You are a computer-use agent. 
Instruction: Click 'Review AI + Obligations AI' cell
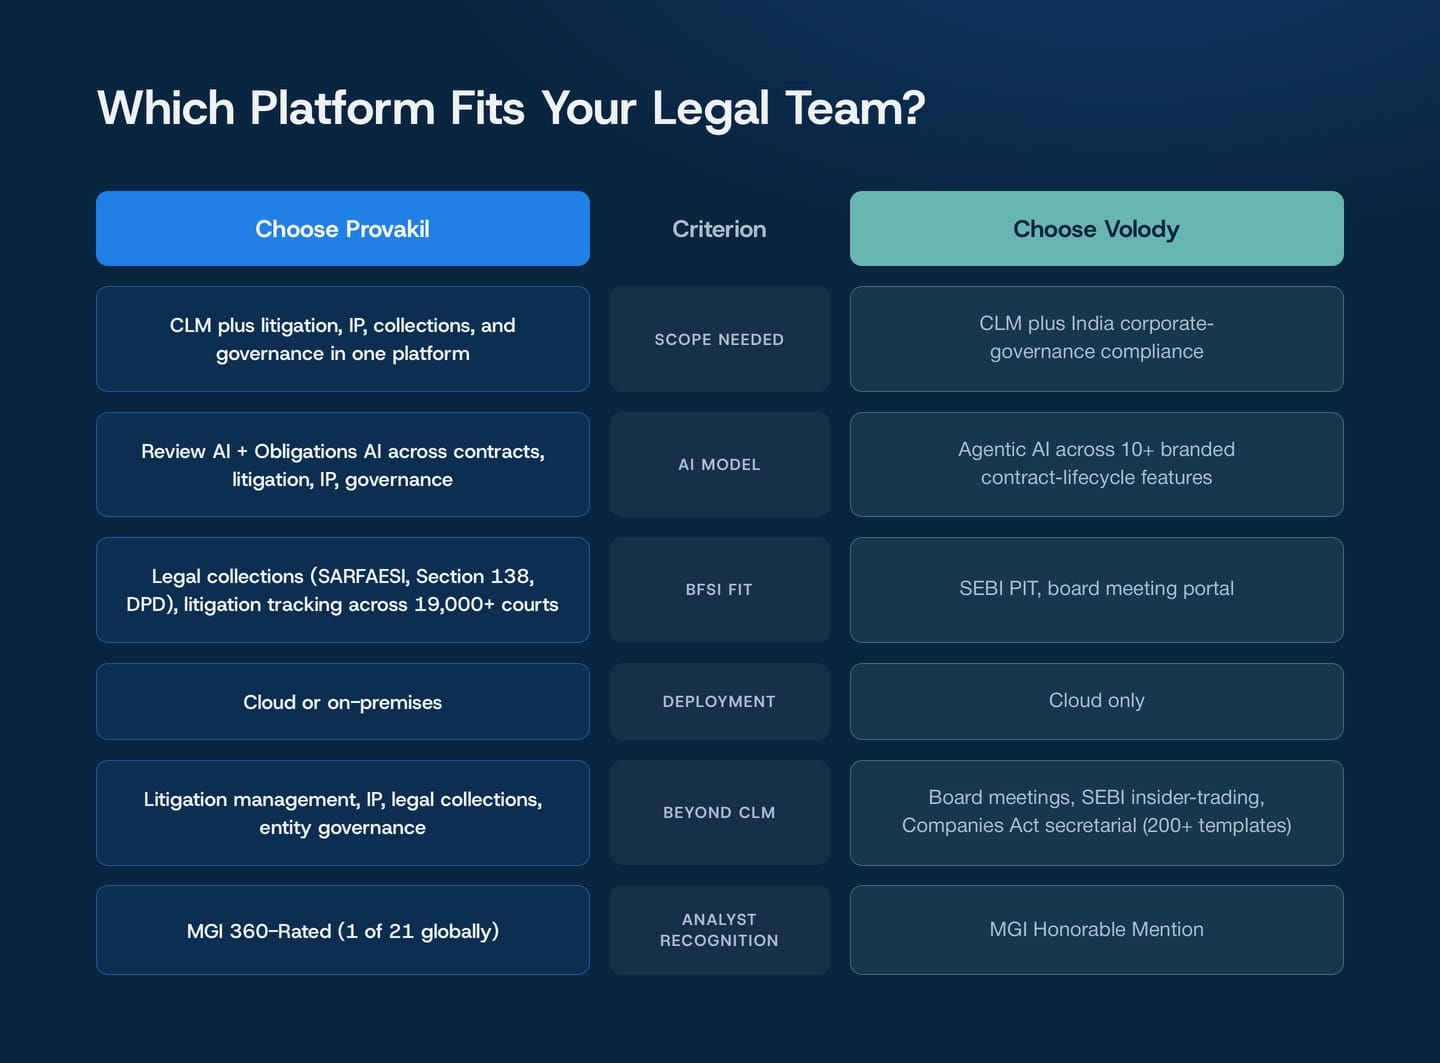click(343, 464)
